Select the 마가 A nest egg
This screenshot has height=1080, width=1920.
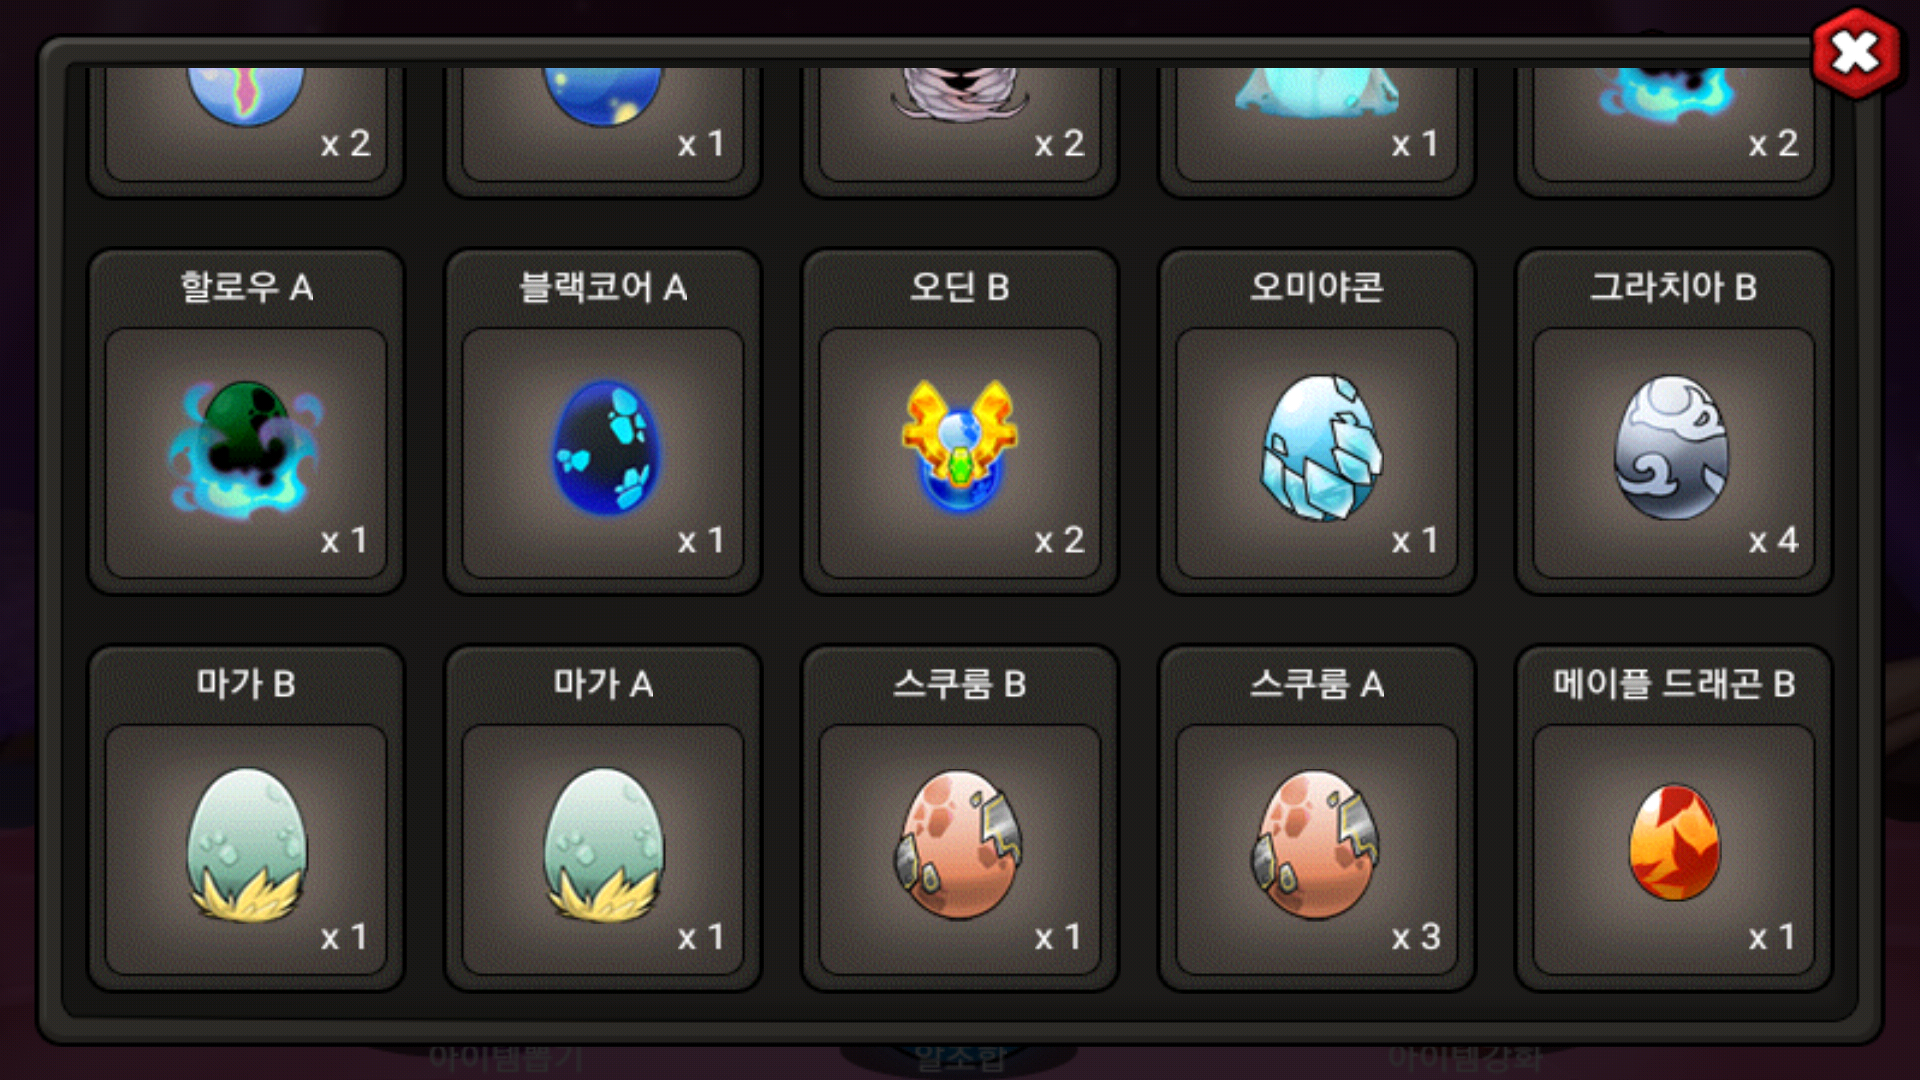[x=604, y=845]
